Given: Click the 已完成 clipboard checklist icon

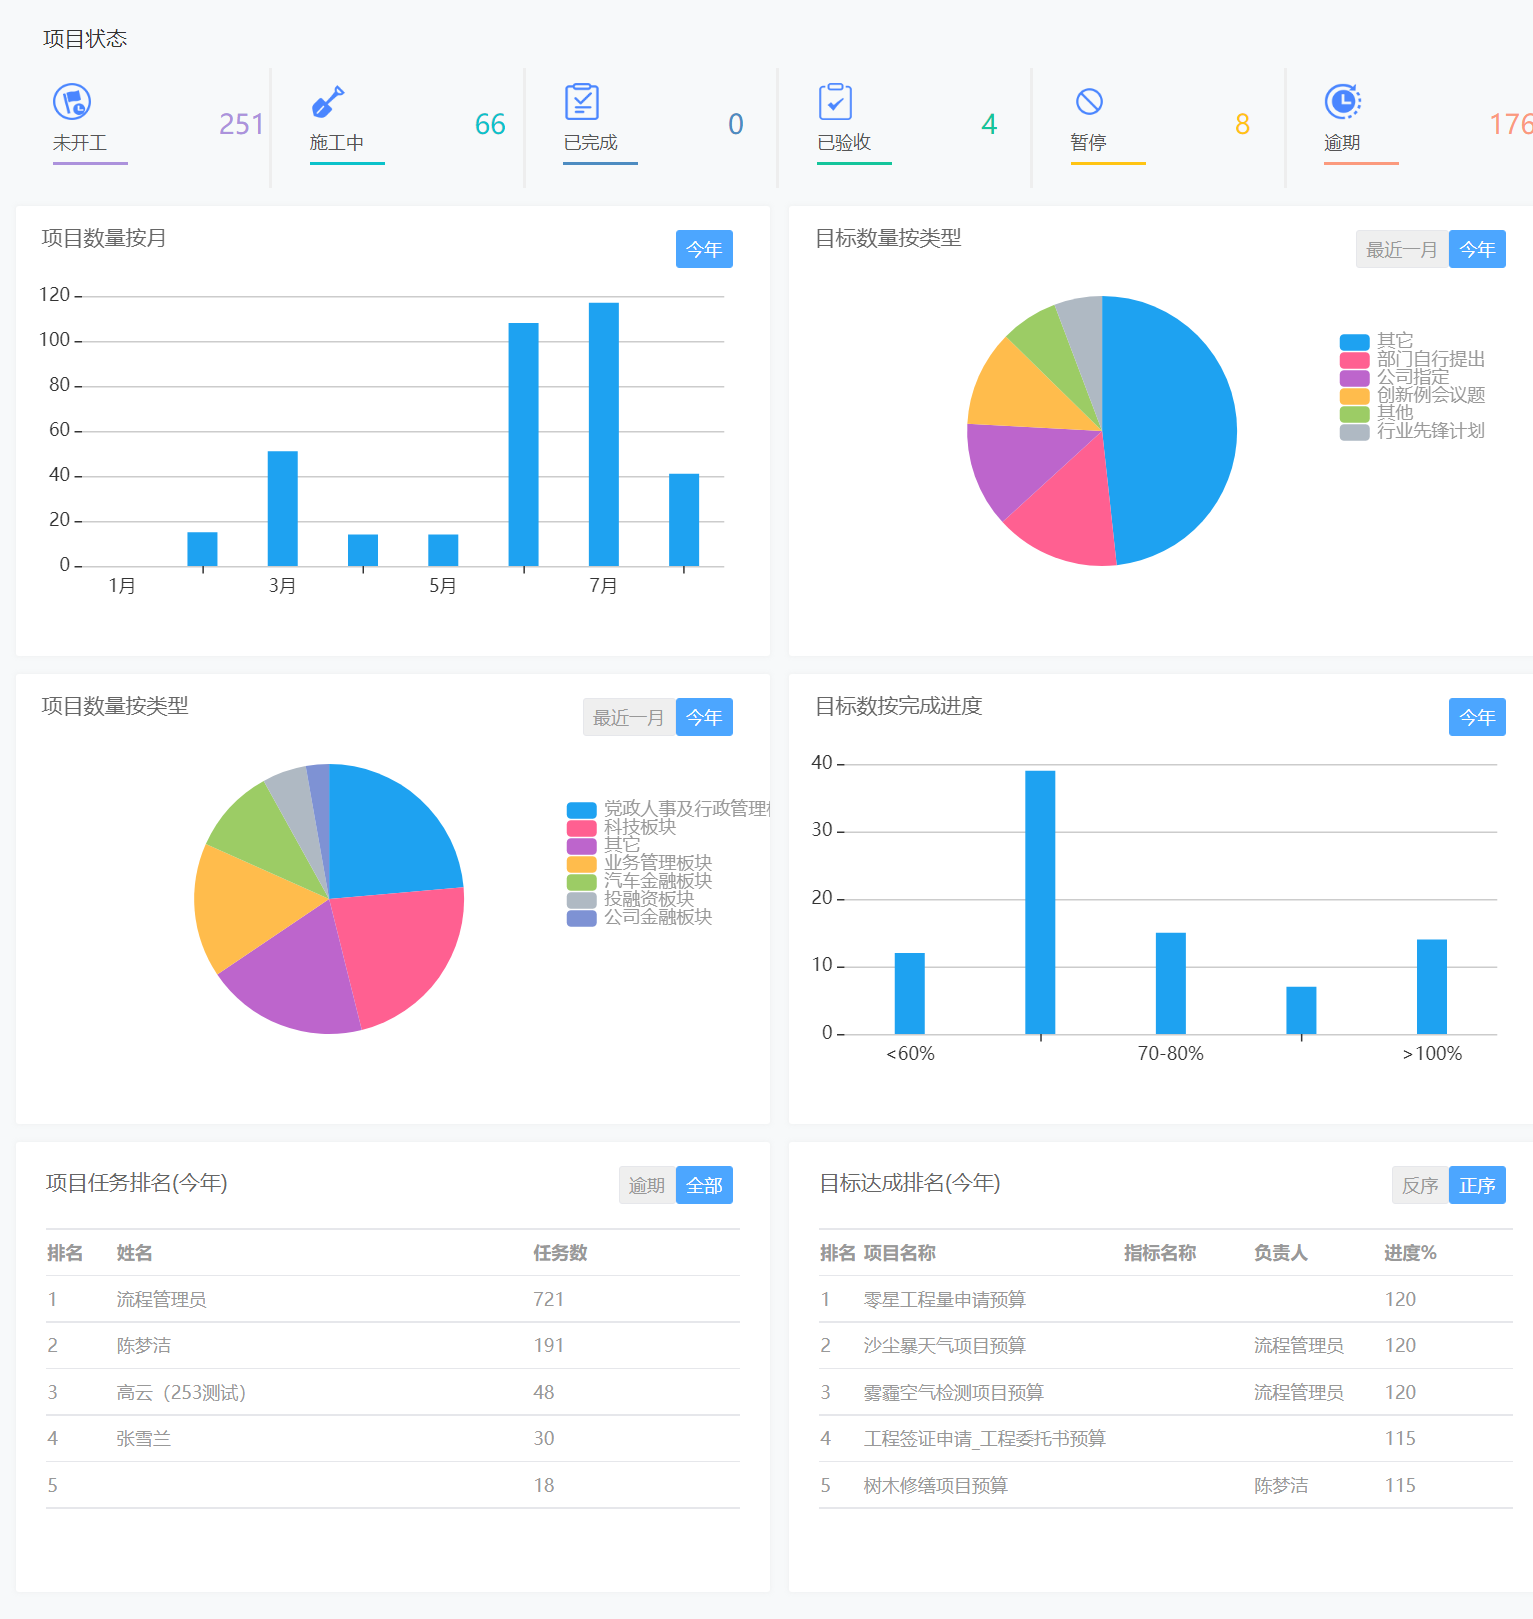Looking at the screenshot, I should tap(582, 102).
